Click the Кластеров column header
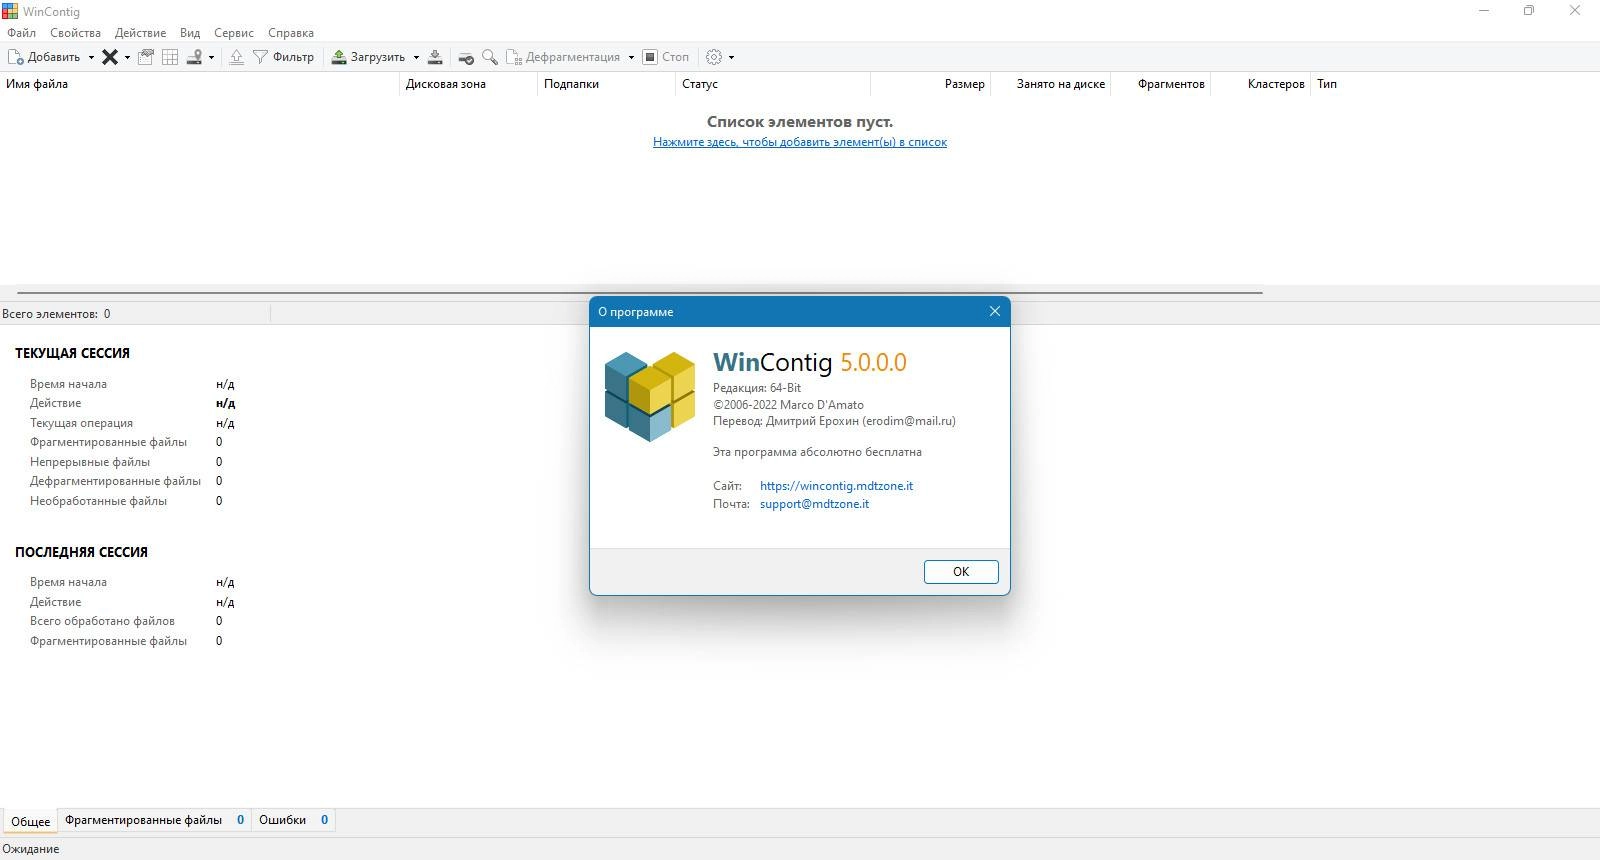The height and width of the screenshot is (860, 1600). tap(1260, 84)
